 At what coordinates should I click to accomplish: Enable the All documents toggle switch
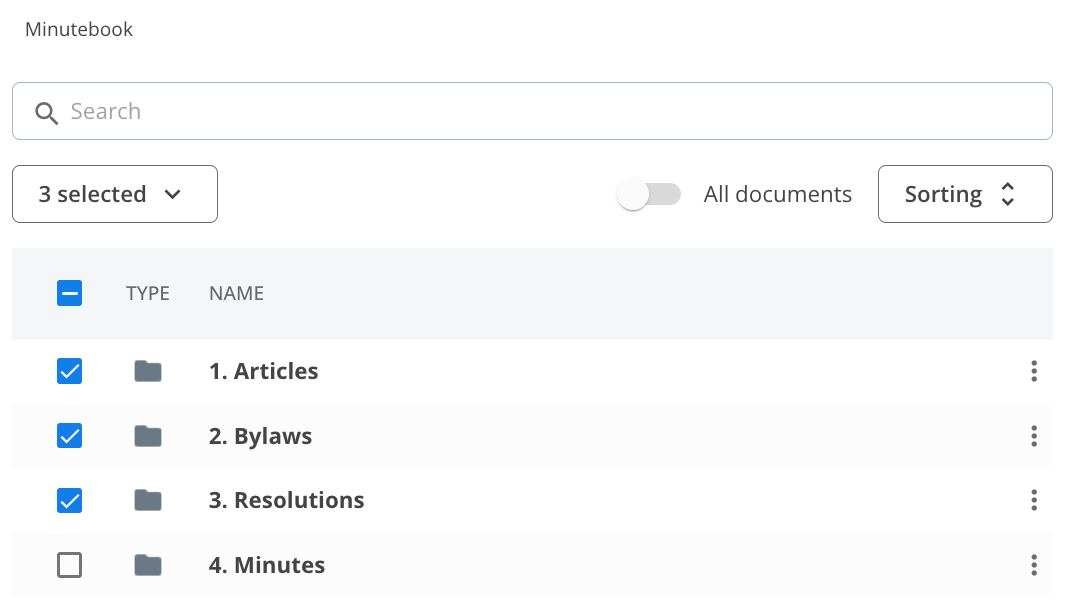pos(649,194)
